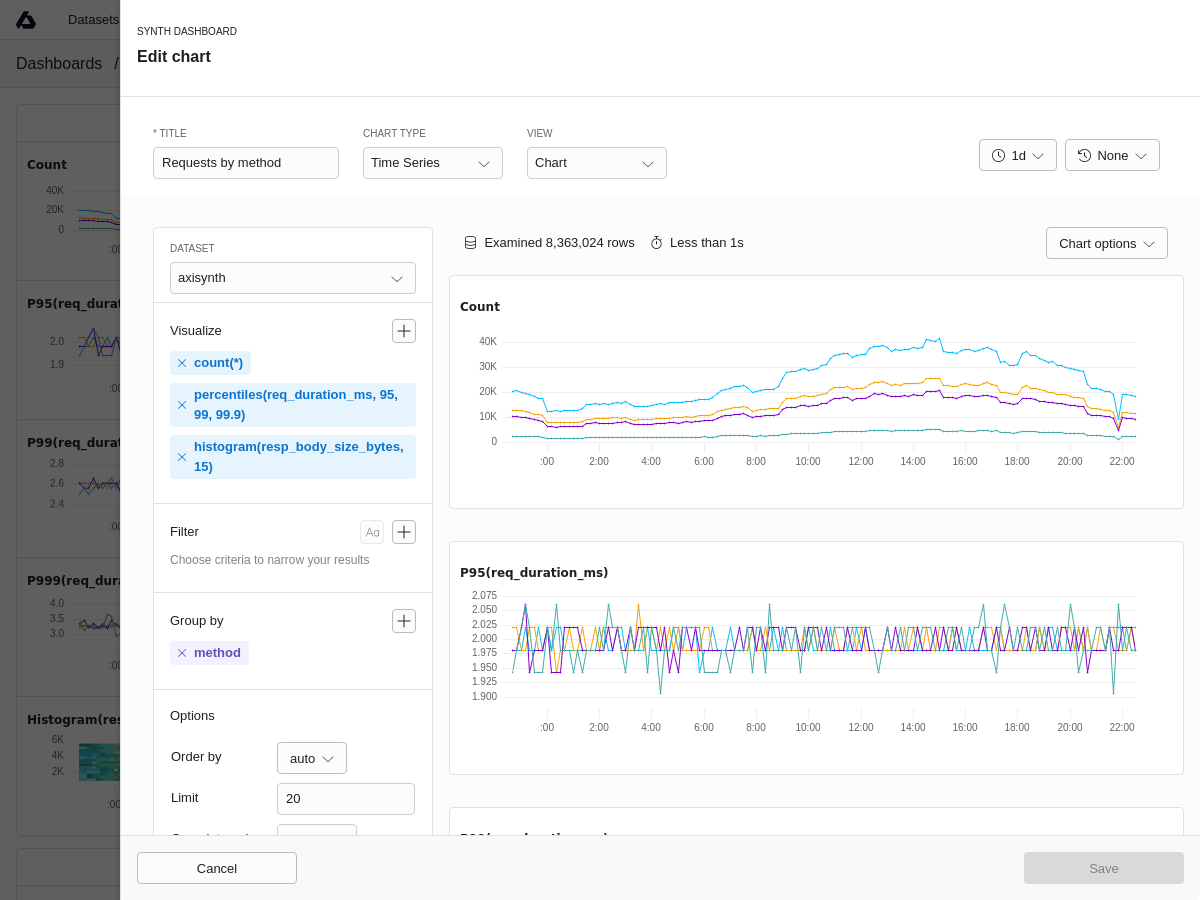1200x900 pixels.
Task: Add a Group by field
Action: coord(404,621)
